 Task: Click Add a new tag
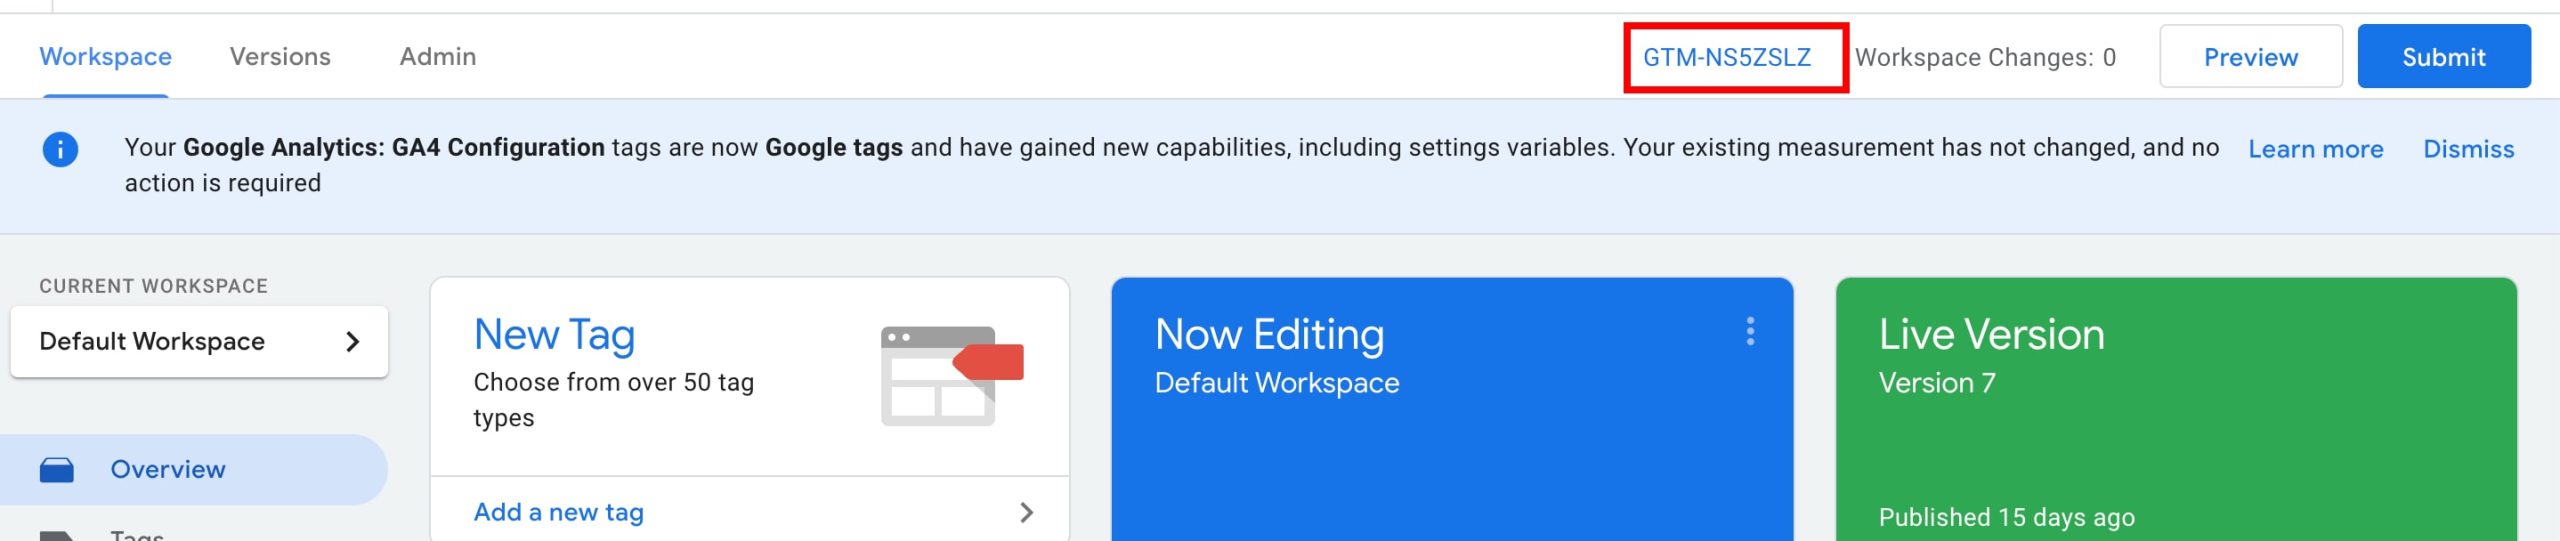point(558,512)
